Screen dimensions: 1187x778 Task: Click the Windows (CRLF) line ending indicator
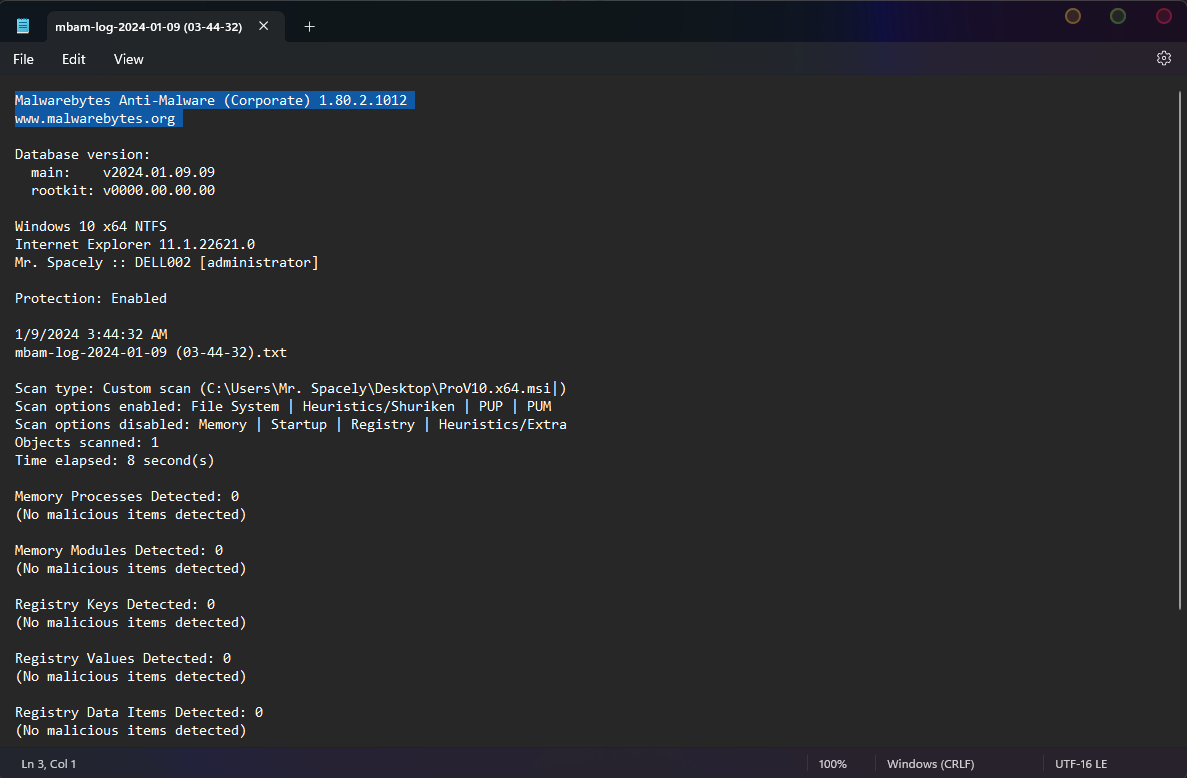(x=930, y=764)
